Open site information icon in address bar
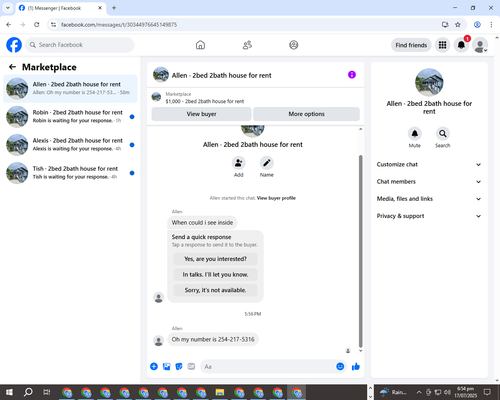Image resolution: width=500 pixels, height=400 pixels. pyautogui.click(x=53, y=25)
